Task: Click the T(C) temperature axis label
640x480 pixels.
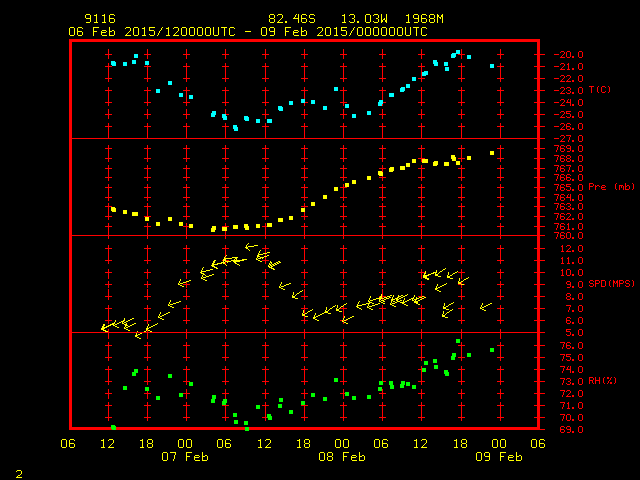Action: 600,90
